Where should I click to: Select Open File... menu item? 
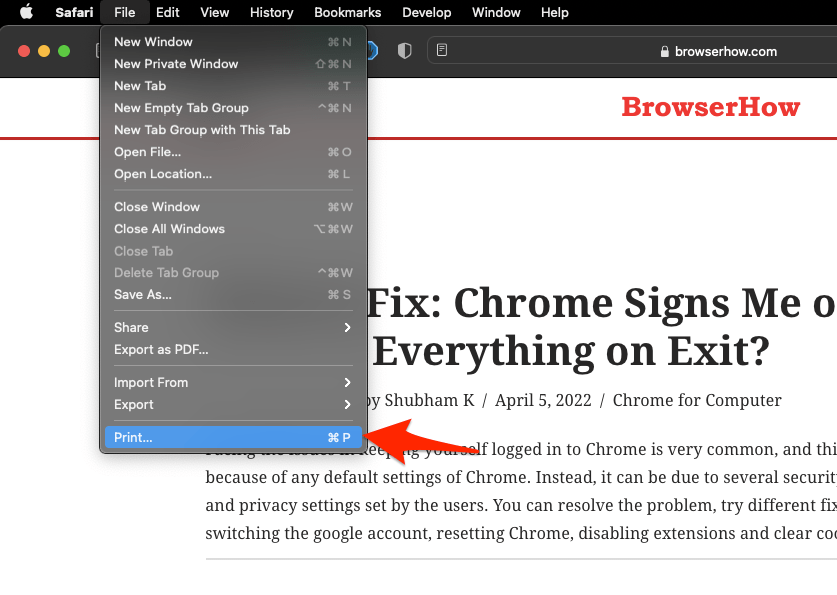(x=233, y=152)
